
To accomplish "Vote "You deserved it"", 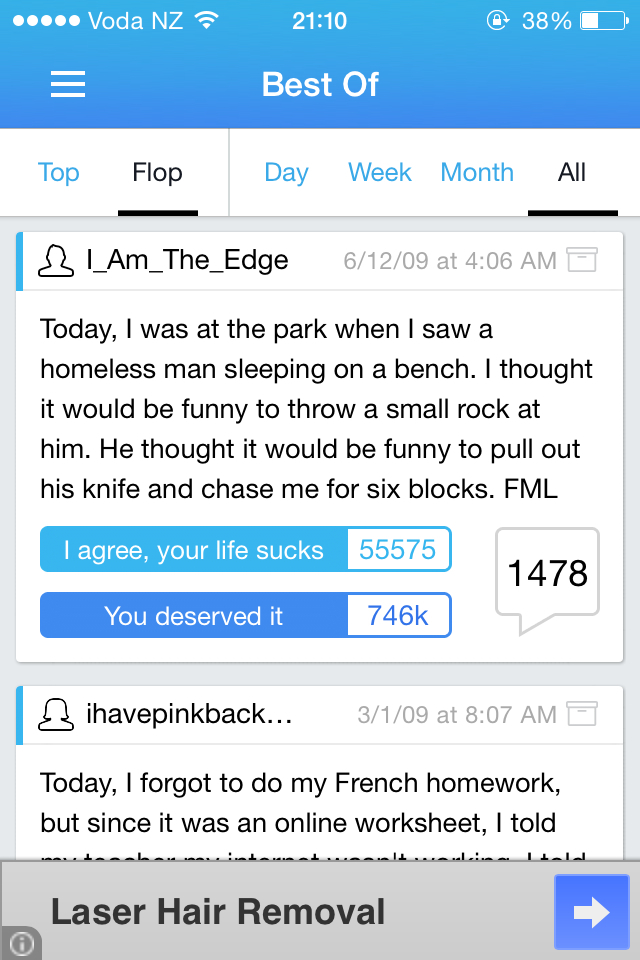I will (245, 615).
